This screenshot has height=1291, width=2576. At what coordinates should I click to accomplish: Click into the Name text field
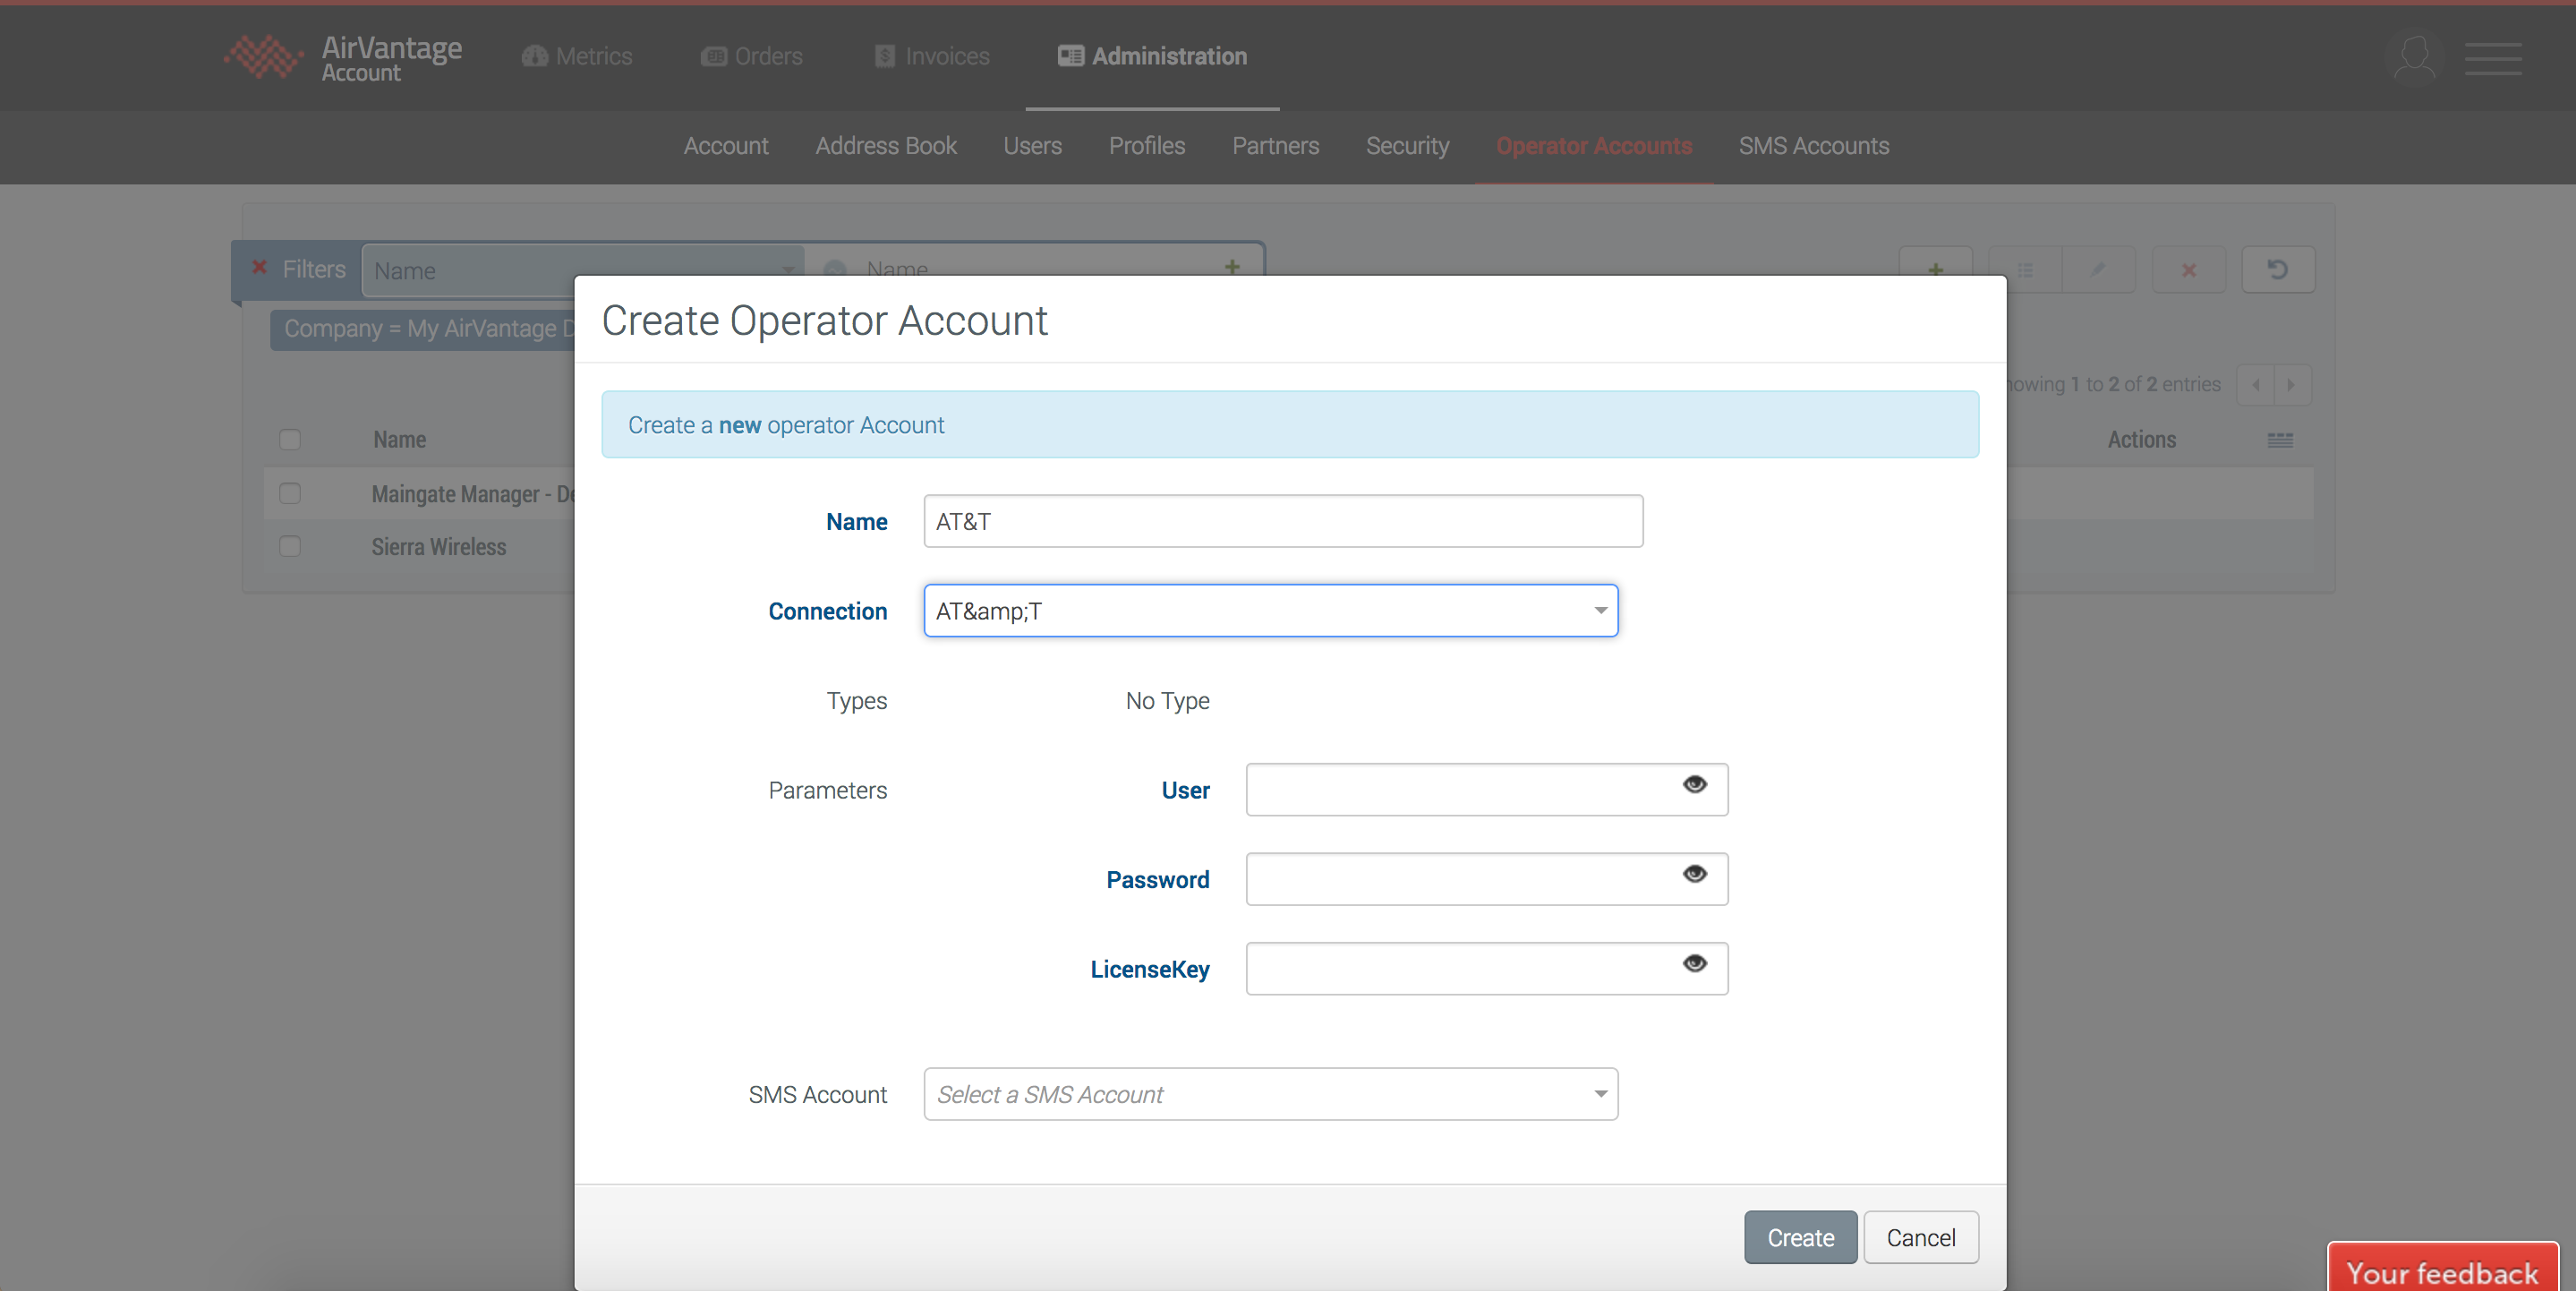point(1282,522)
